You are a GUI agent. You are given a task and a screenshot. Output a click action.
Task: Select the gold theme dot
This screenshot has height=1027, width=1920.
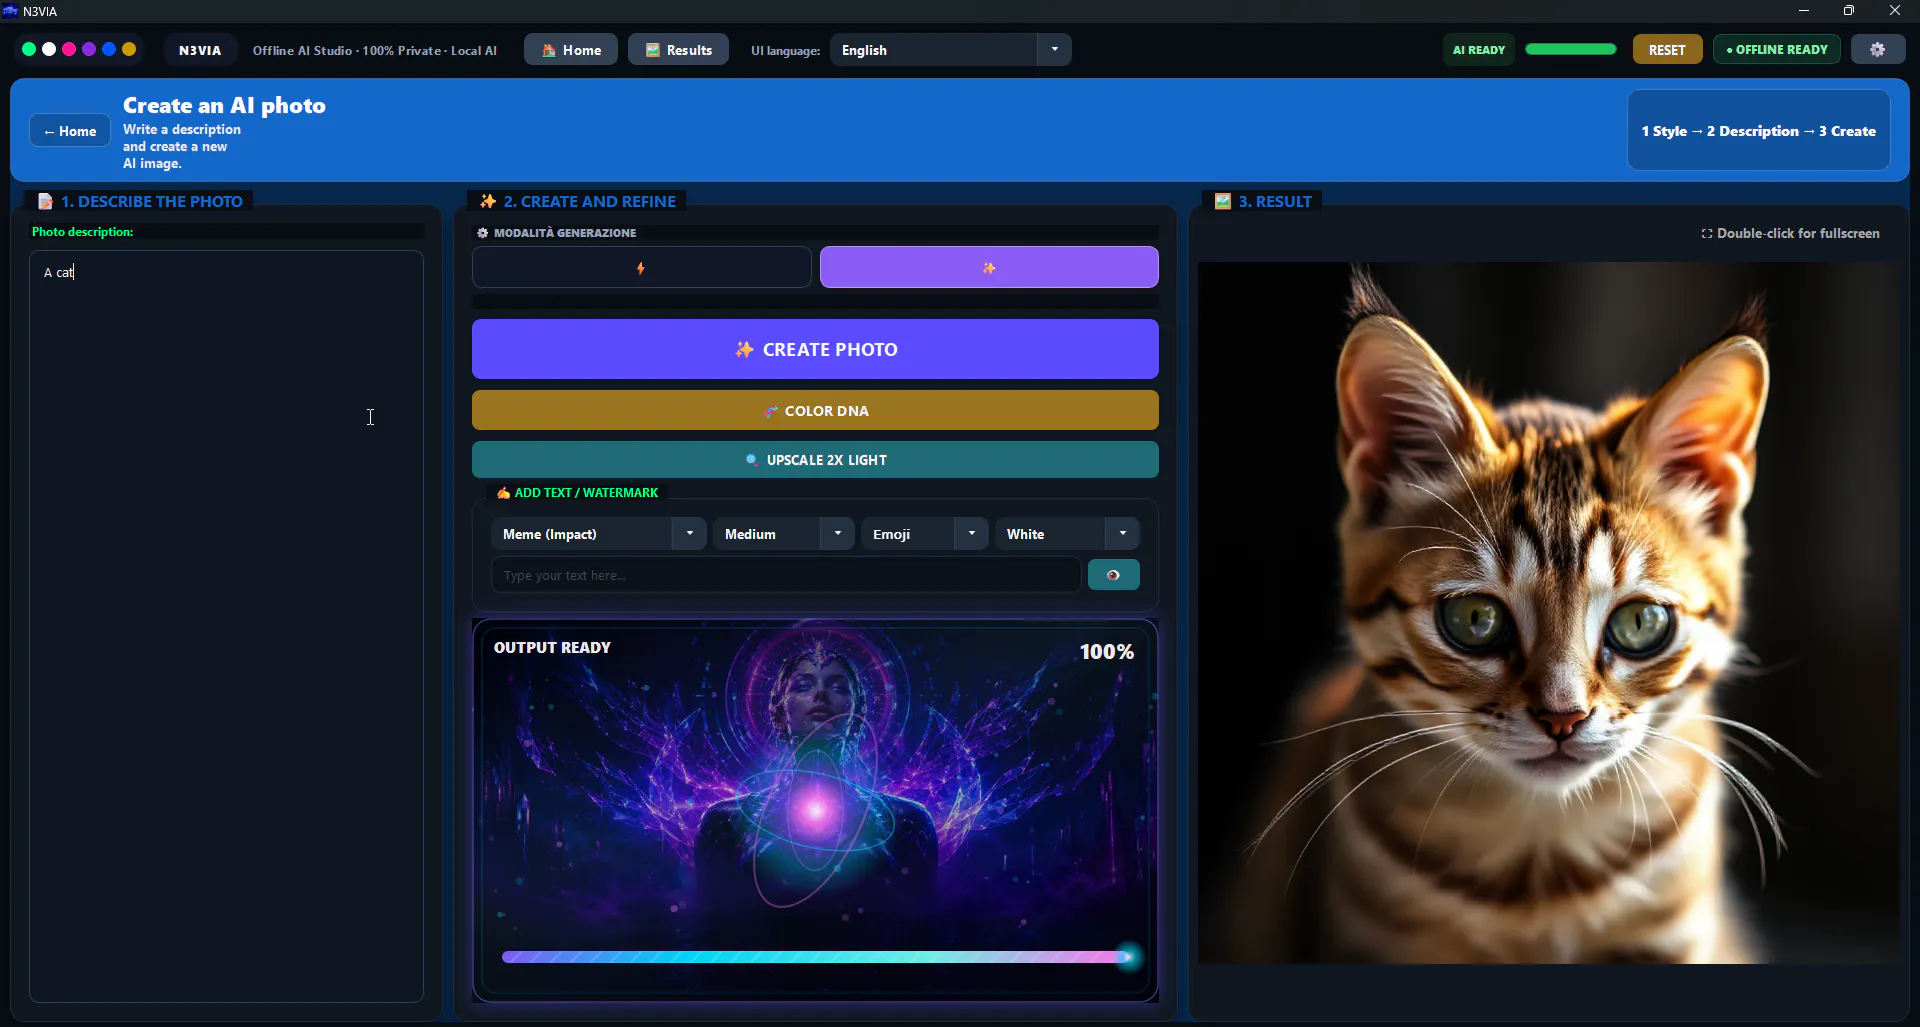(129, 49)
